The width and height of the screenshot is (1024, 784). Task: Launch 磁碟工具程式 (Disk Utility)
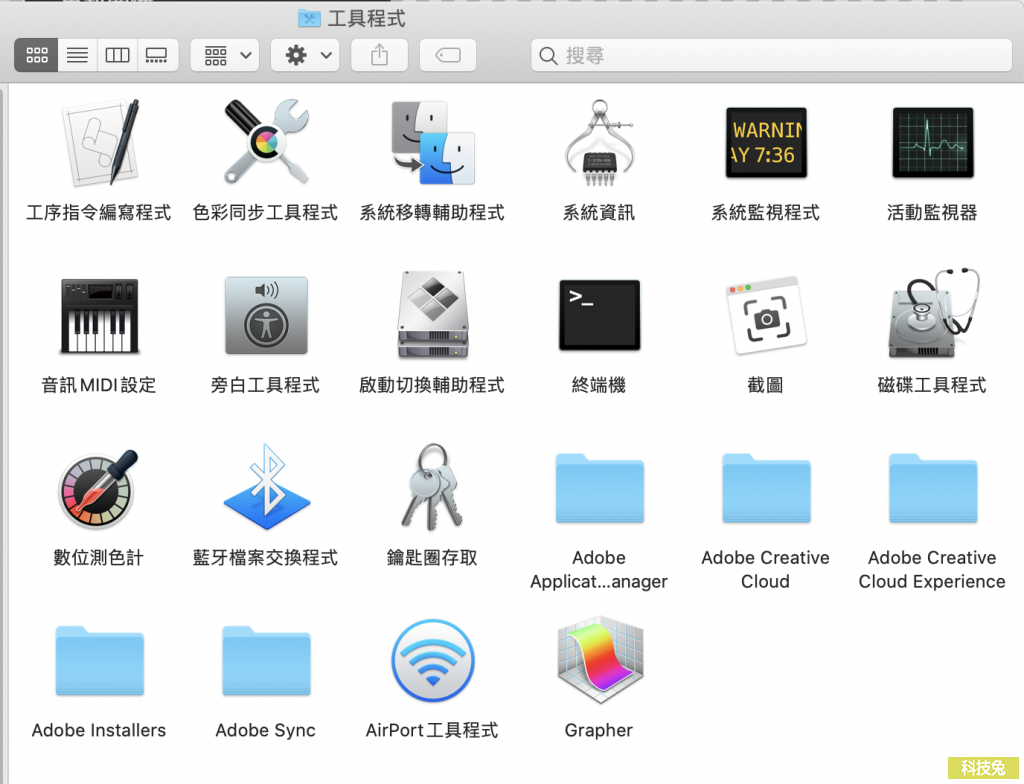pyautogui.click(x=931, y=315)
